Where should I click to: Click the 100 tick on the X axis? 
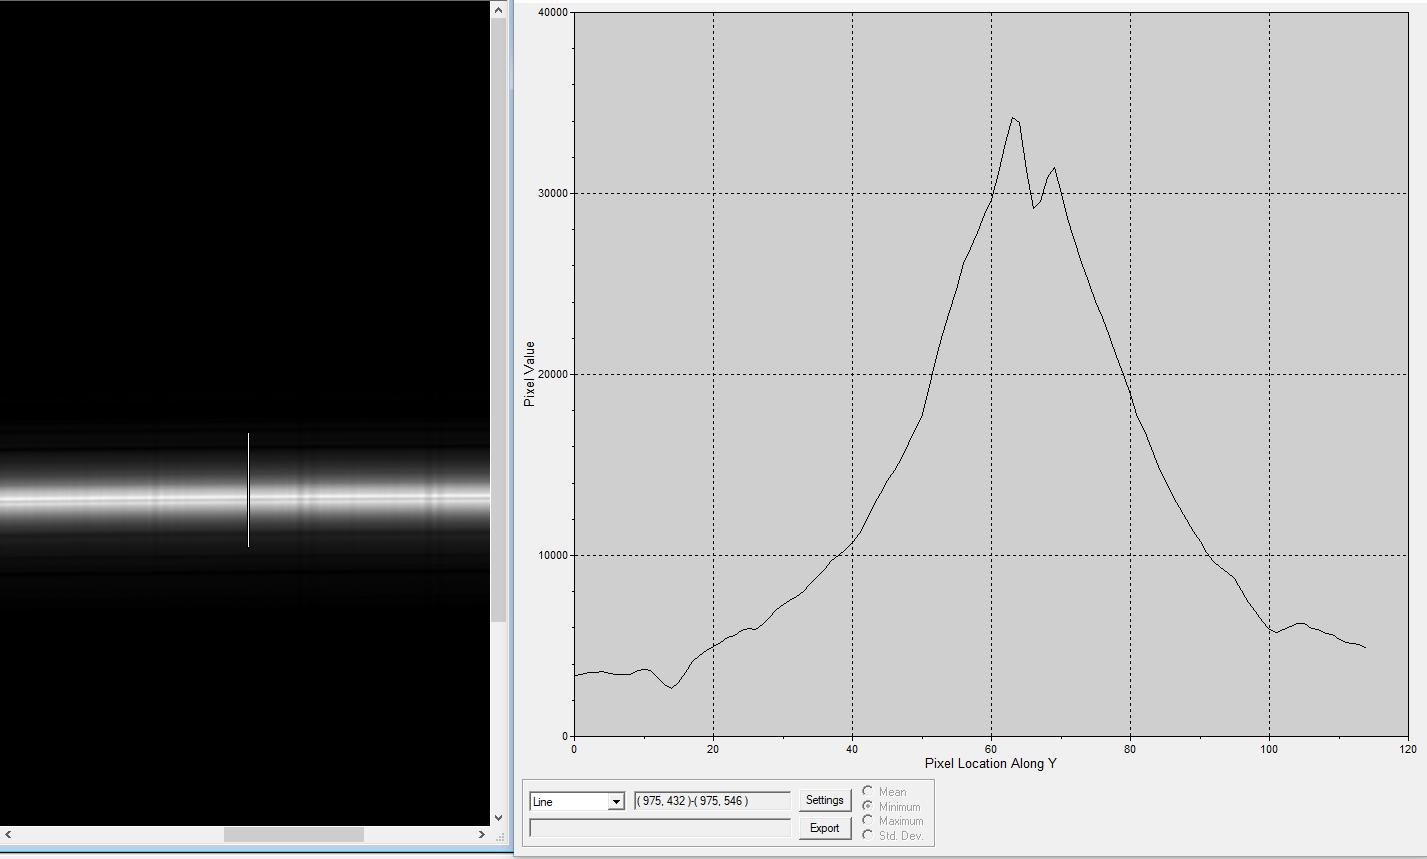[1269, 748]
